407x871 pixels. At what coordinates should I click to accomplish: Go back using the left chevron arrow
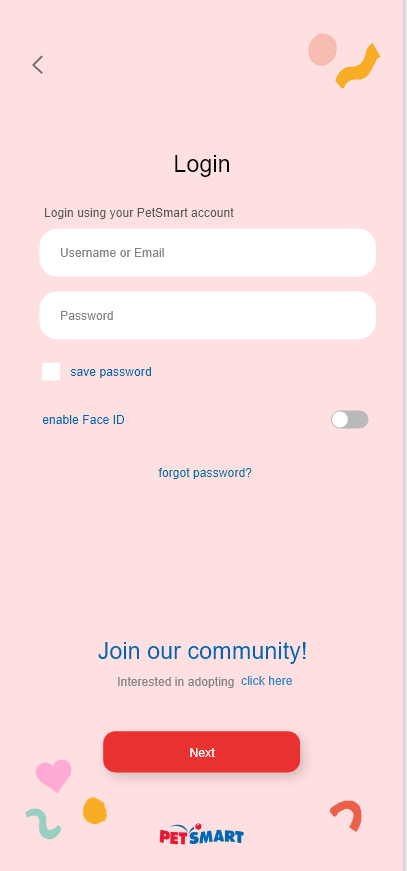coord(37,65)
